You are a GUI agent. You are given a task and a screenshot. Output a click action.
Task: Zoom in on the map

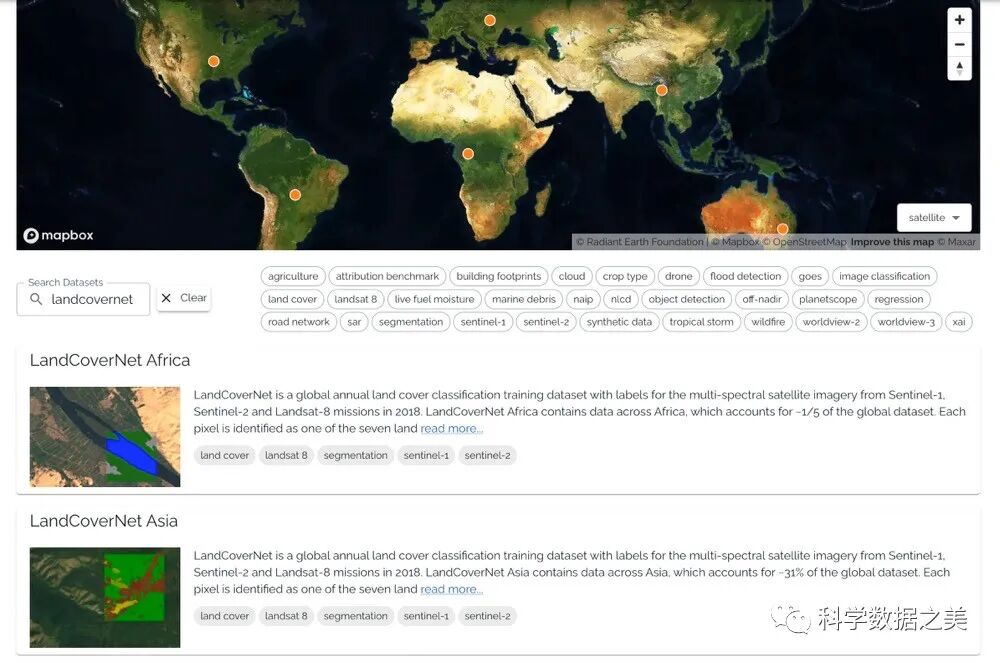pos(959,20)
